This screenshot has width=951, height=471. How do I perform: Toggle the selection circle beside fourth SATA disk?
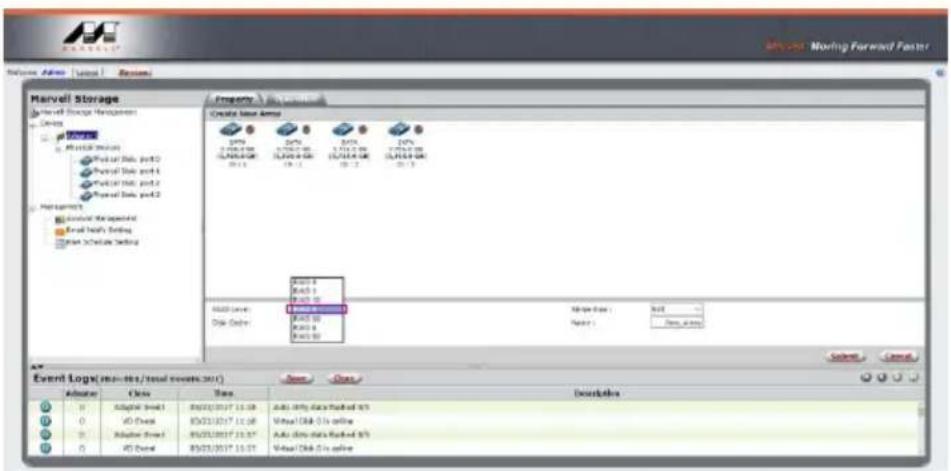pos(419,130)
